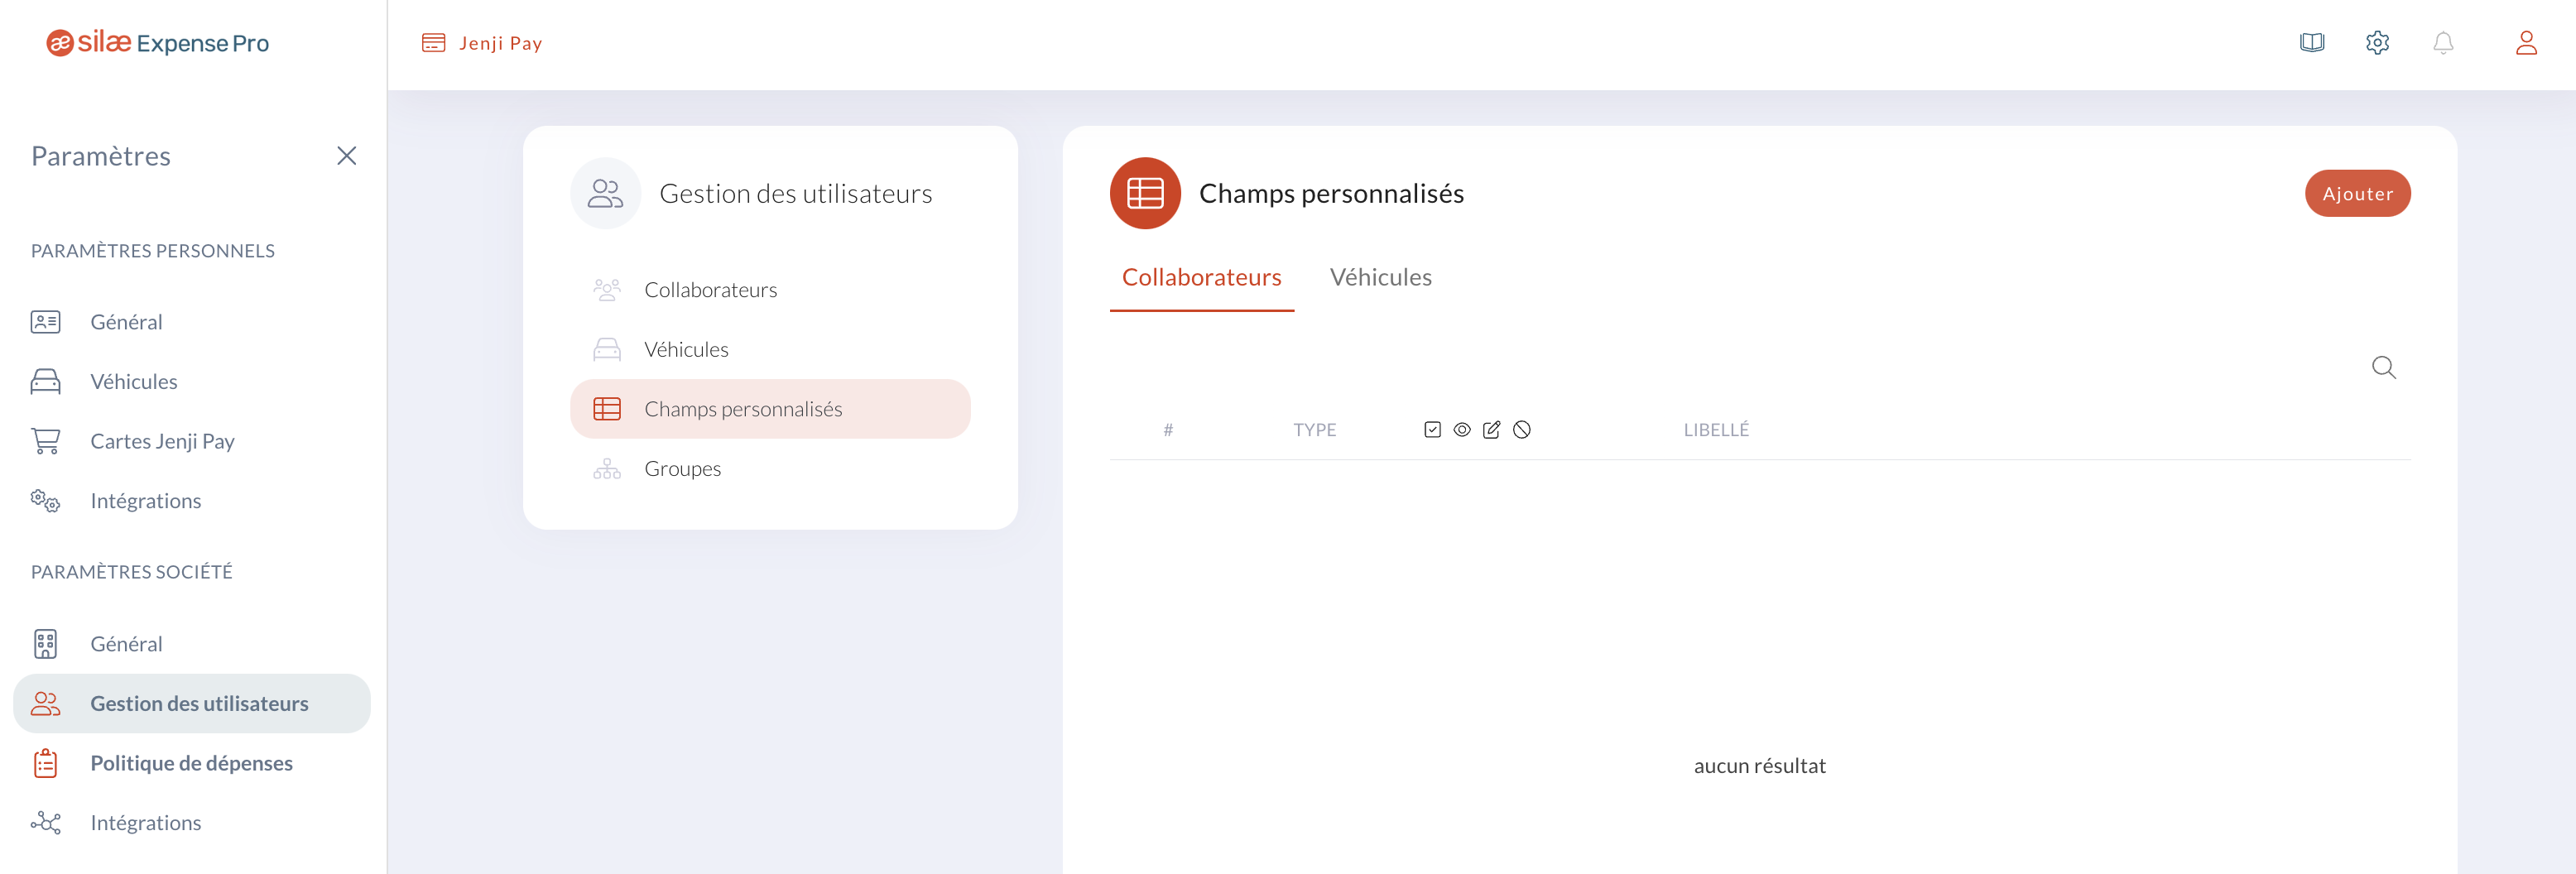This screenshot has width=2576, height=874.
Task: Click the personal Général ID card icon
Action: [x=45, y=322]
